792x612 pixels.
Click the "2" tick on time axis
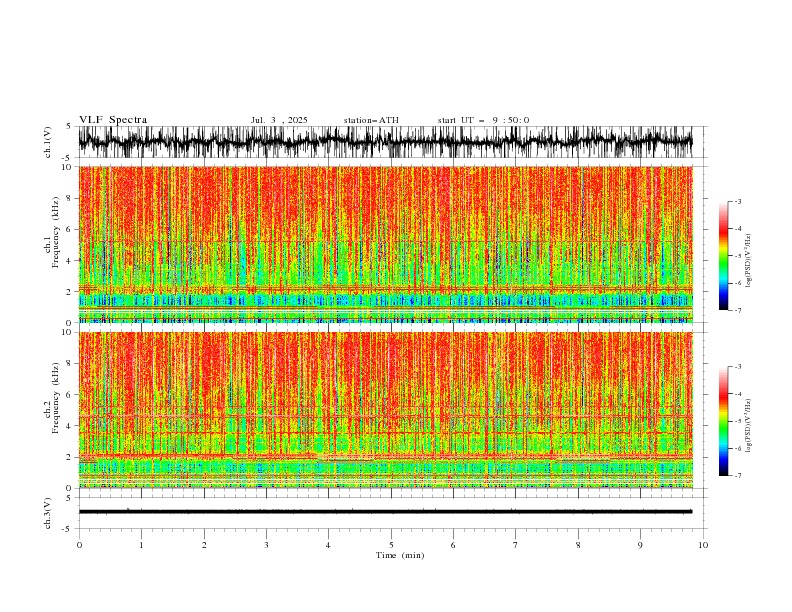[x=204, y=545]
